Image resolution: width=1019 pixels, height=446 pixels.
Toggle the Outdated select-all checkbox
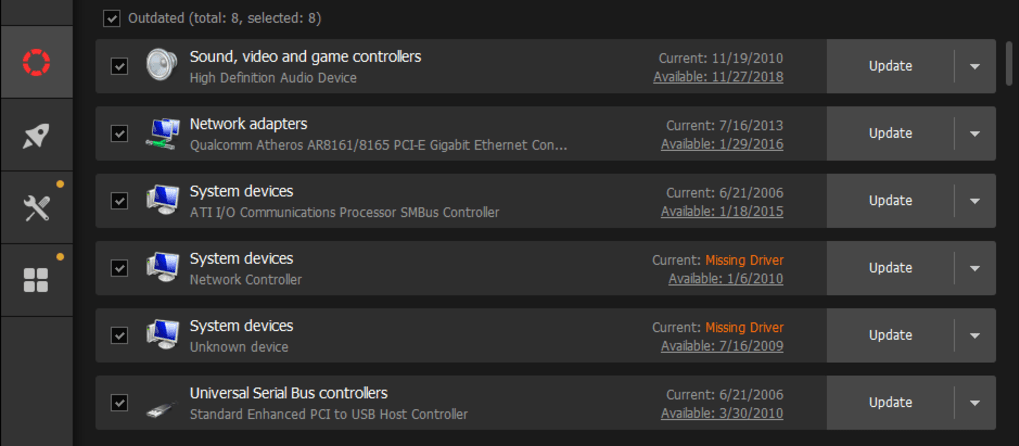click(112, 18)
